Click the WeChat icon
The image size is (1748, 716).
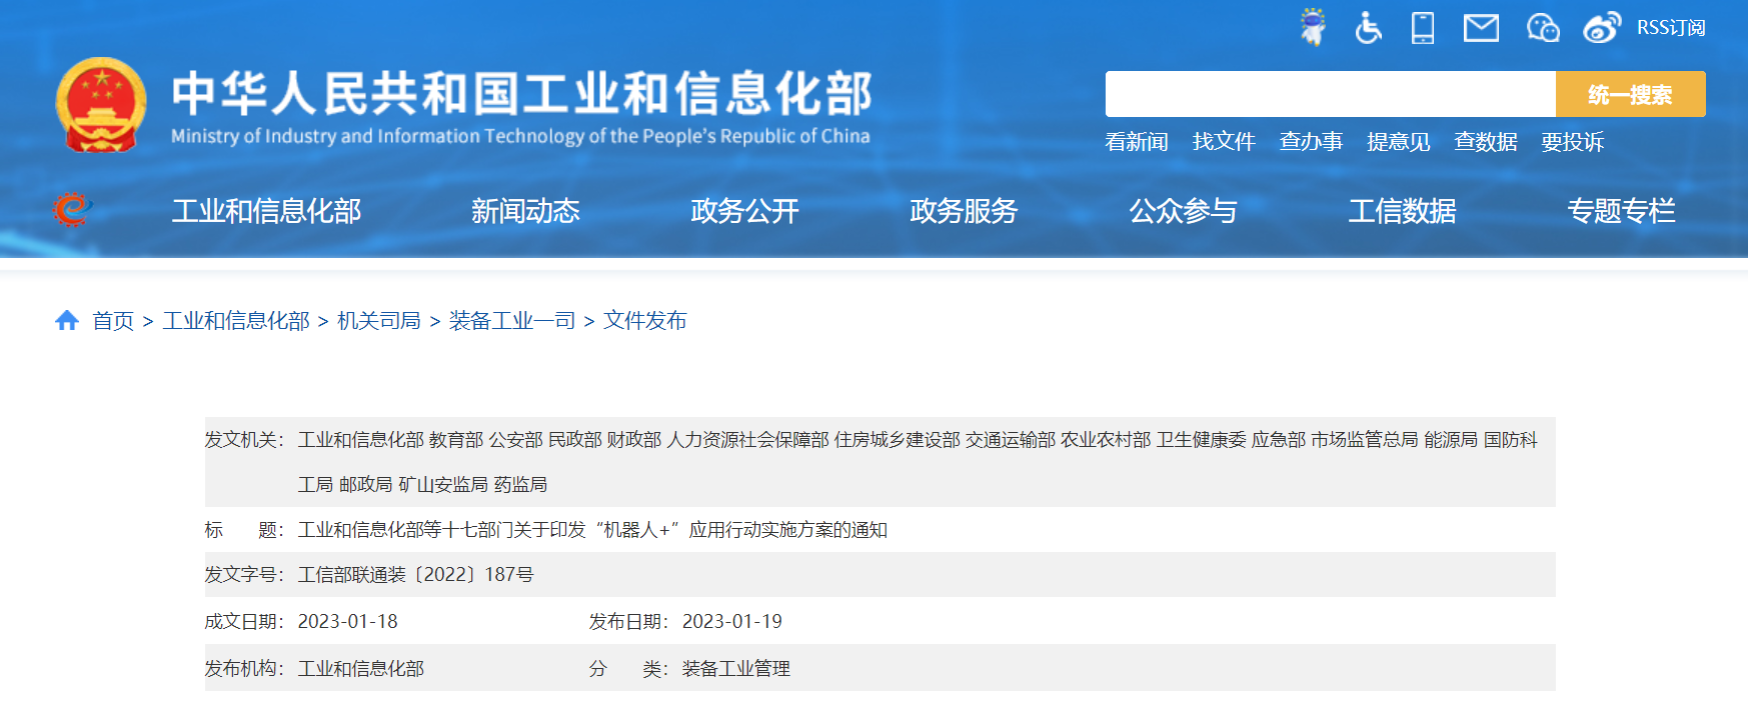click(x=1542, y=28)
